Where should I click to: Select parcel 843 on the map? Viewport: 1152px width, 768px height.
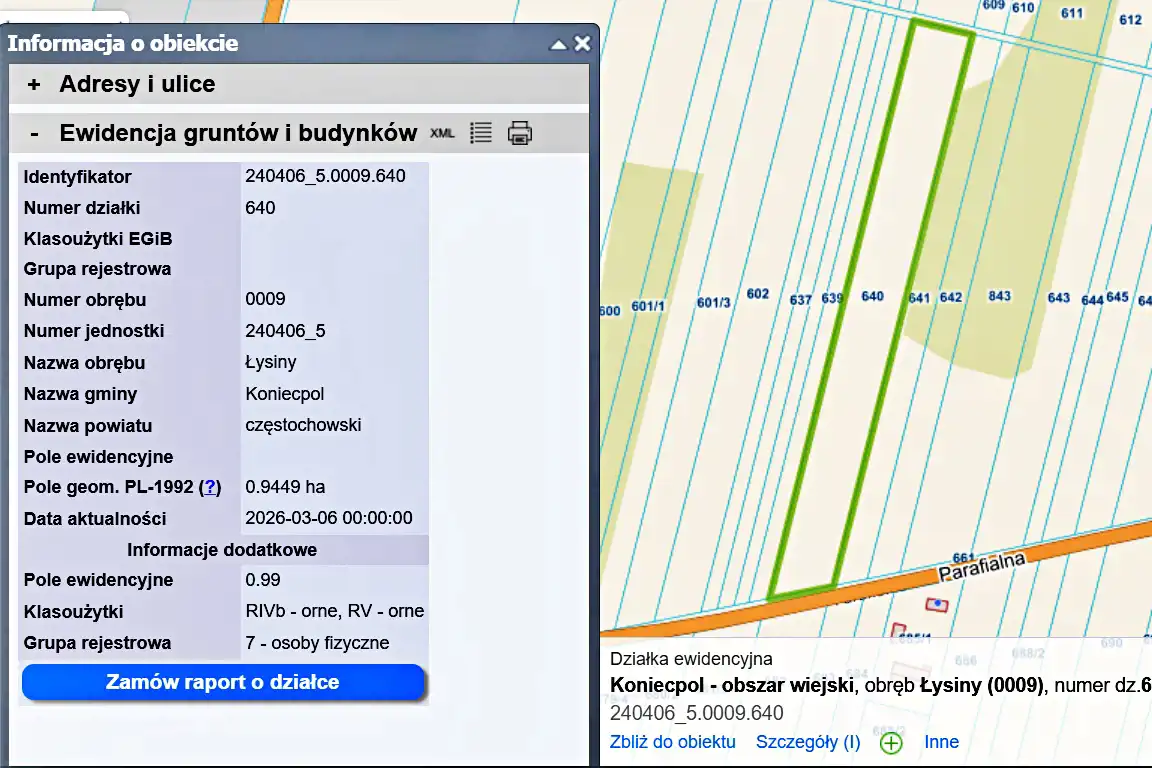(999, 296)
